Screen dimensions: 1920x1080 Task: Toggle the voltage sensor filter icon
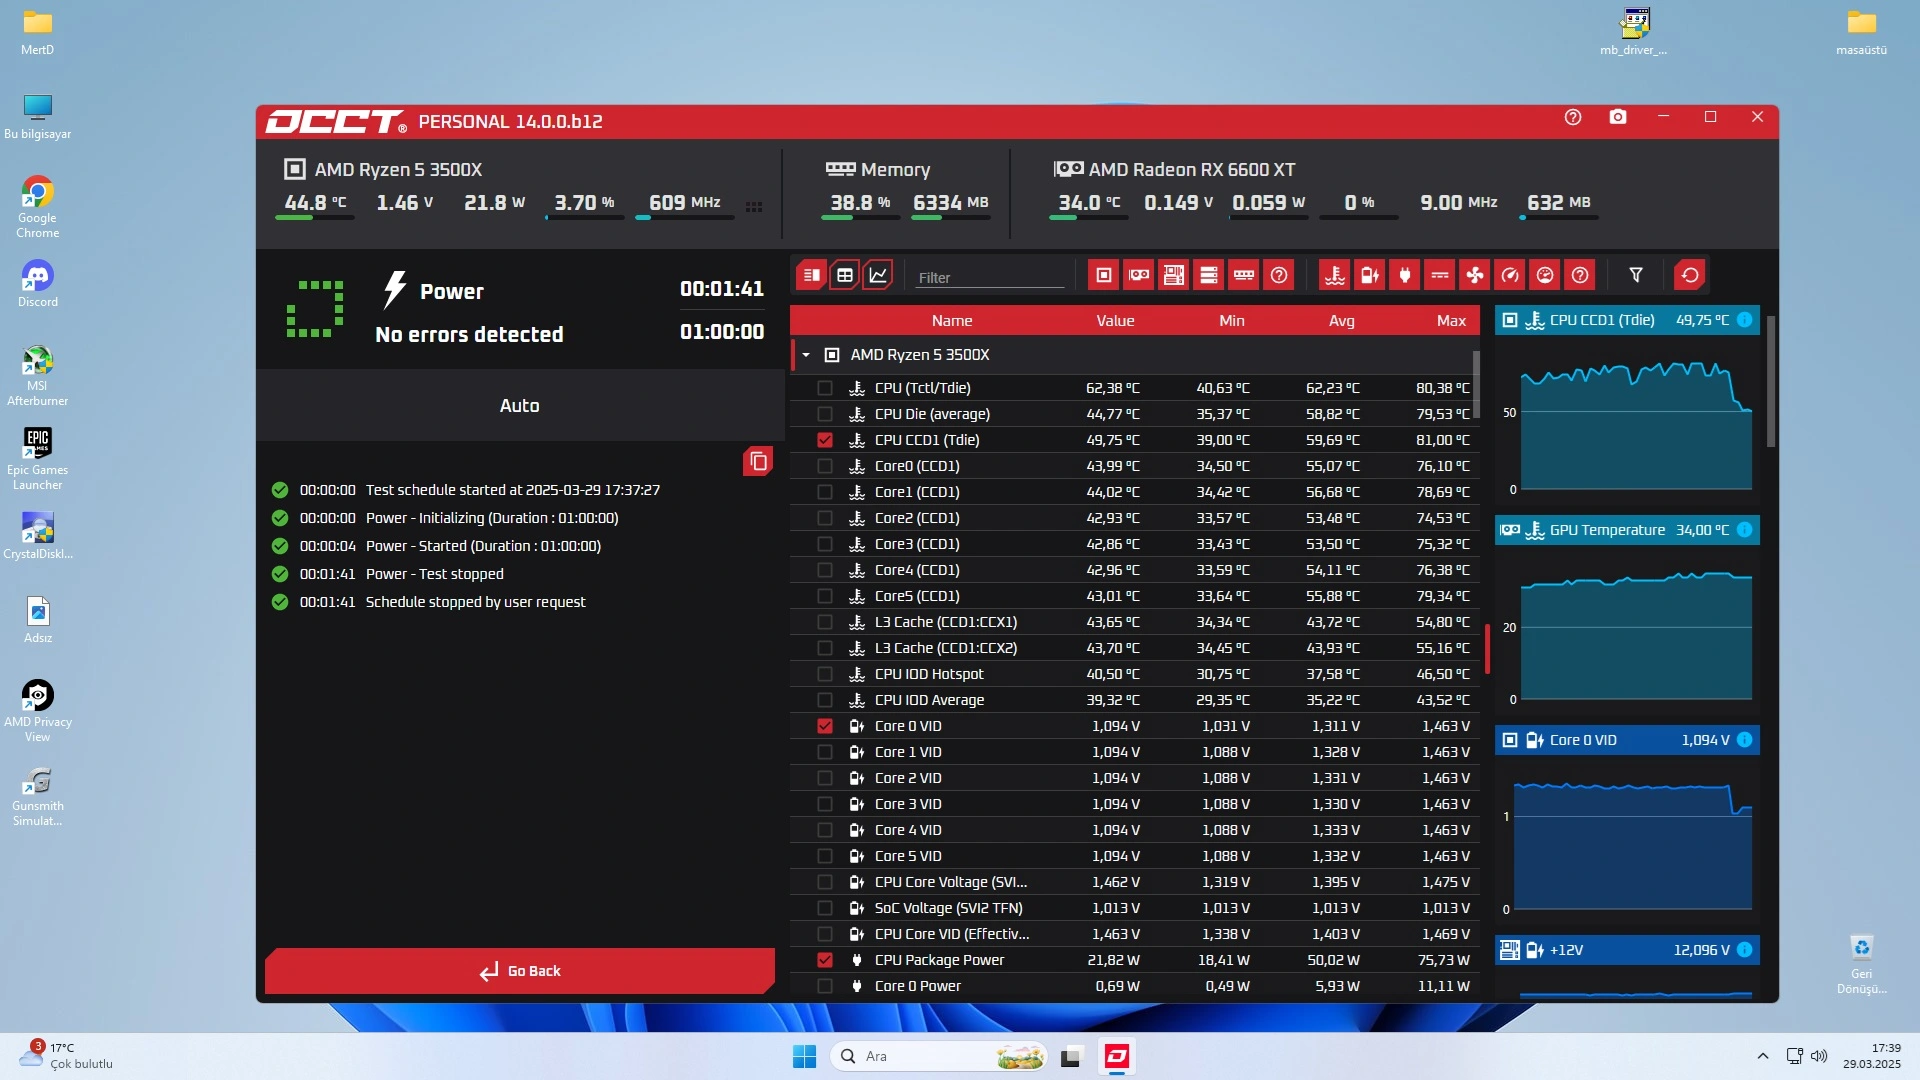pos(1370,275)
